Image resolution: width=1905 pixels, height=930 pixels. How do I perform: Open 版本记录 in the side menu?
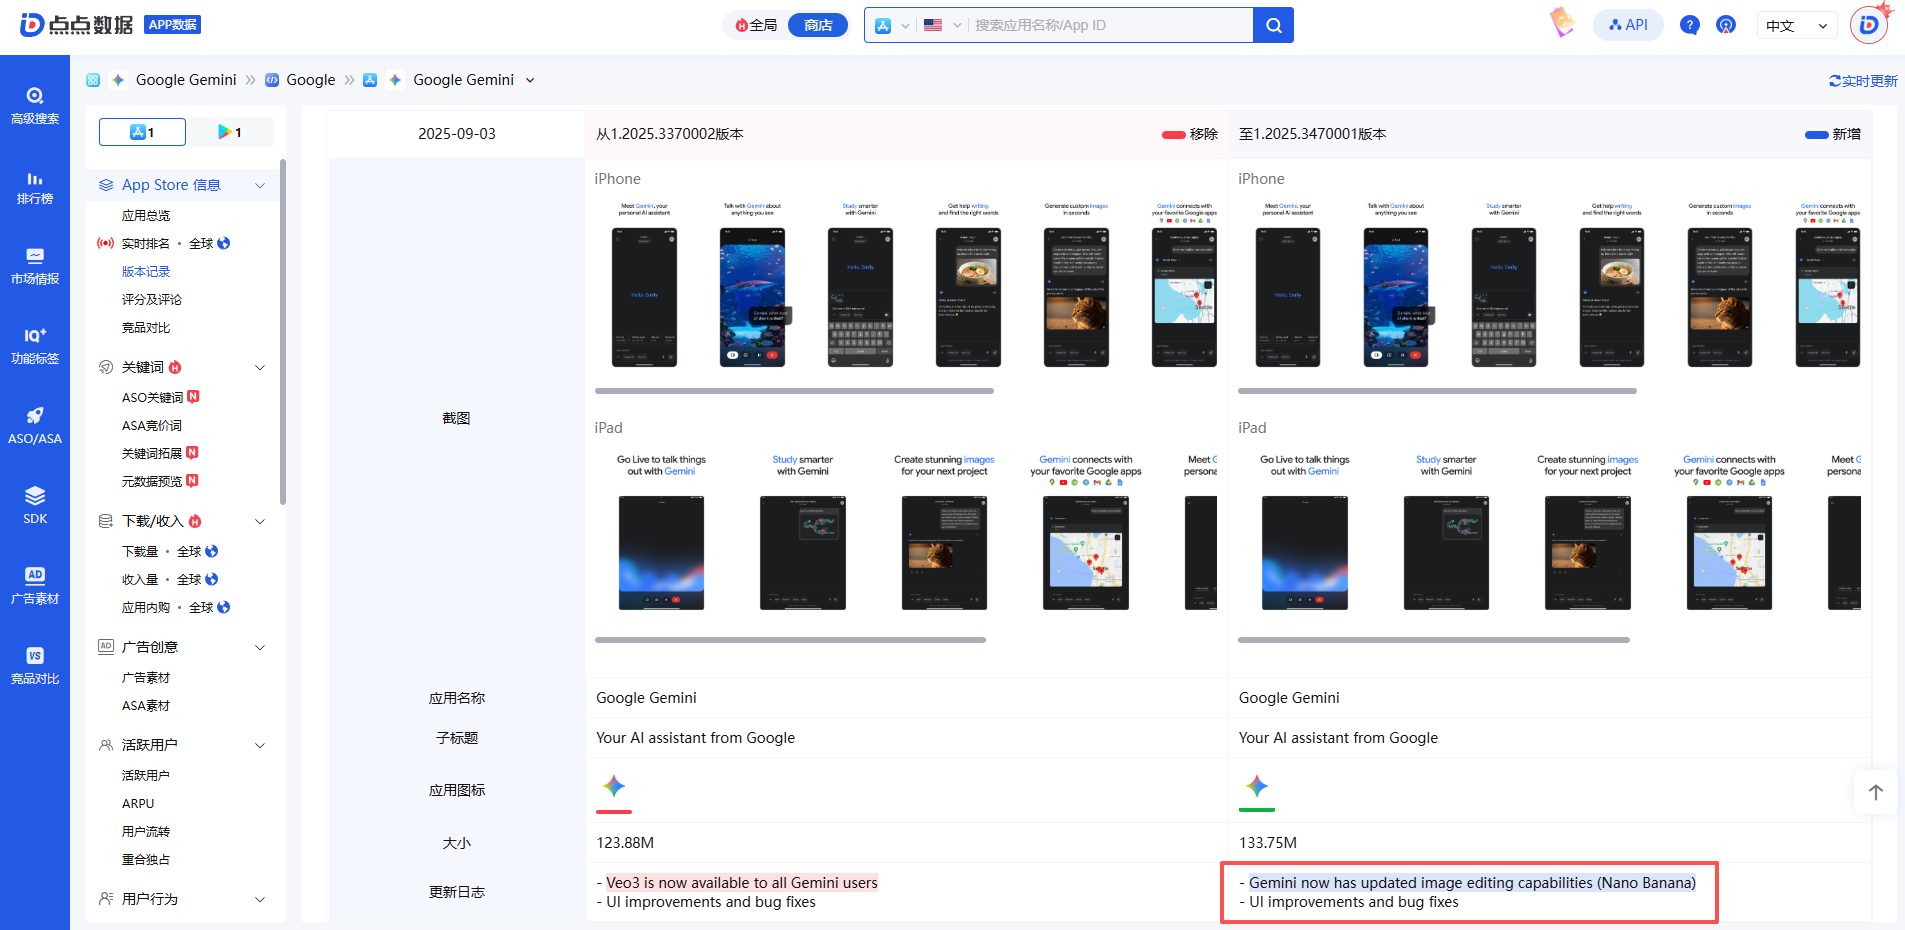(146, 271)
